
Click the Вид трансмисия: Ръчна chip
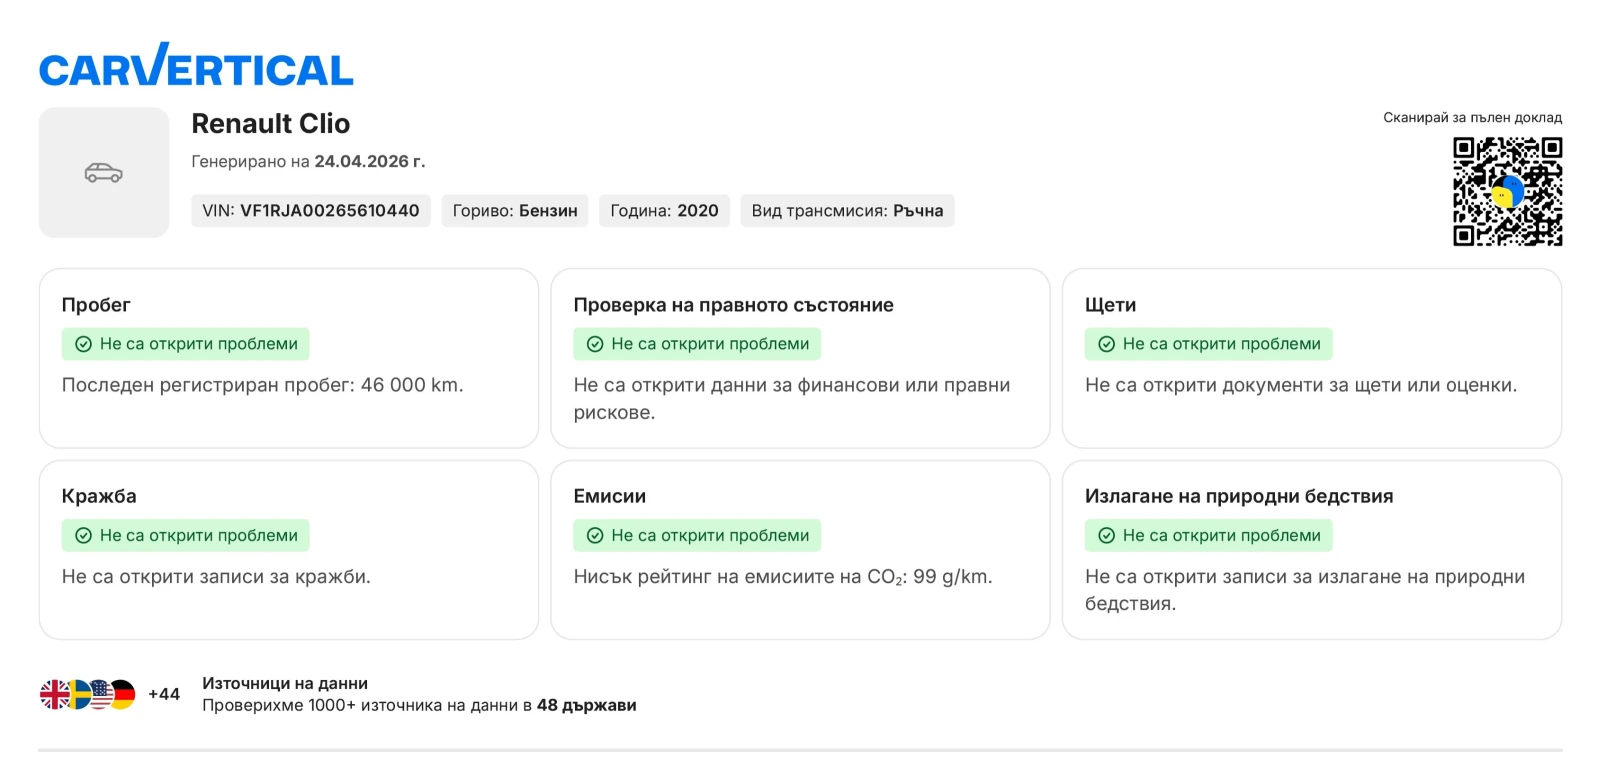pyautogui.click(x=847, y=211)
